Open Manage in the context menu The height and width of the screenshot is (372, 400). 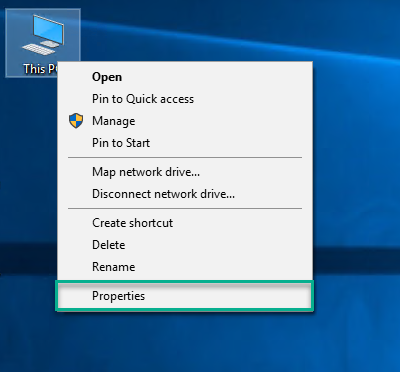click(x=185, y=121)
